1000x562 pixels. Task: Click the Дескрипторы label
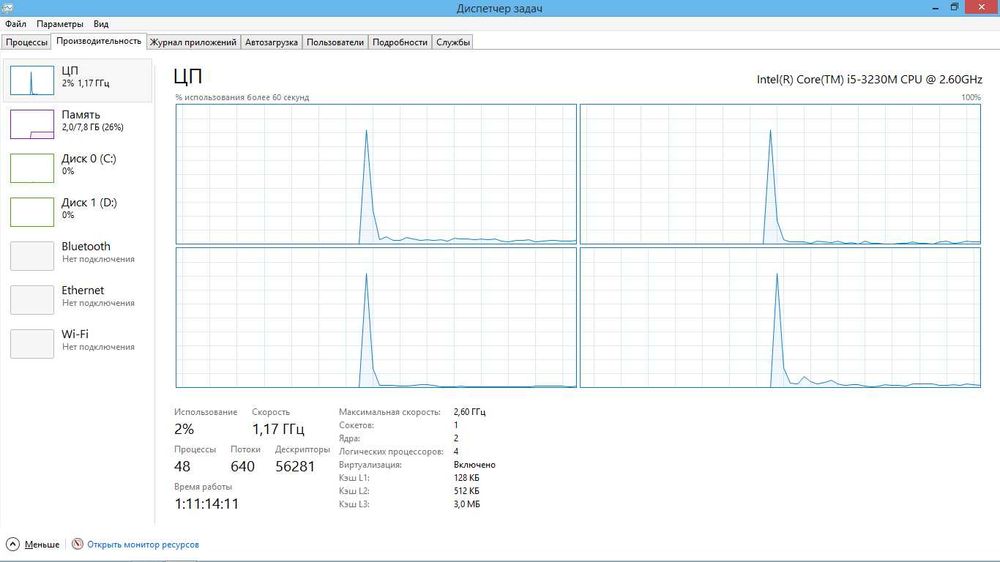pyautogui.click(x=302, y=450)
